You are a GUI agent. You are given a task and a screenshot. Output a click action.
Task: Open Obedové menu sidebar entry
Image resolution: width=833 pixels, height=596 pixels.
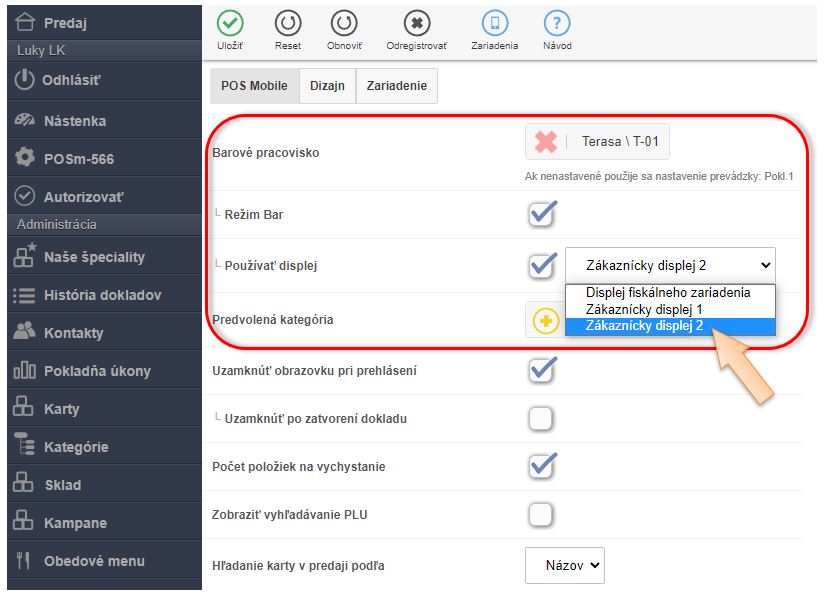105,560
